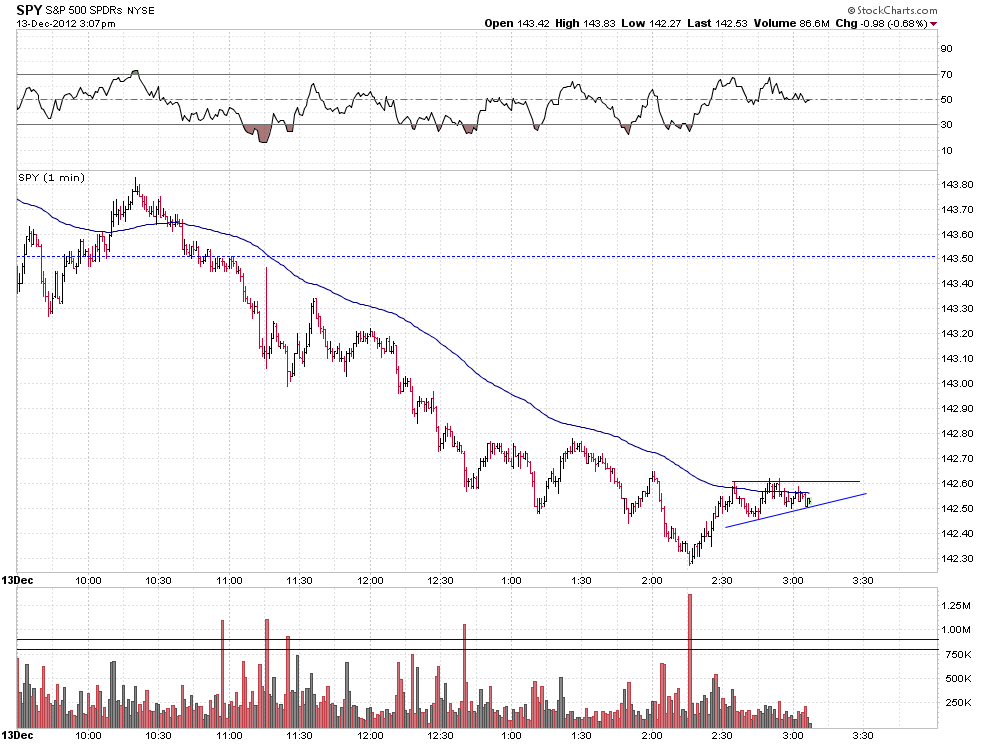Click the volume spike bar near 12:40
990x744 pixels.
[x=464, y=676]
